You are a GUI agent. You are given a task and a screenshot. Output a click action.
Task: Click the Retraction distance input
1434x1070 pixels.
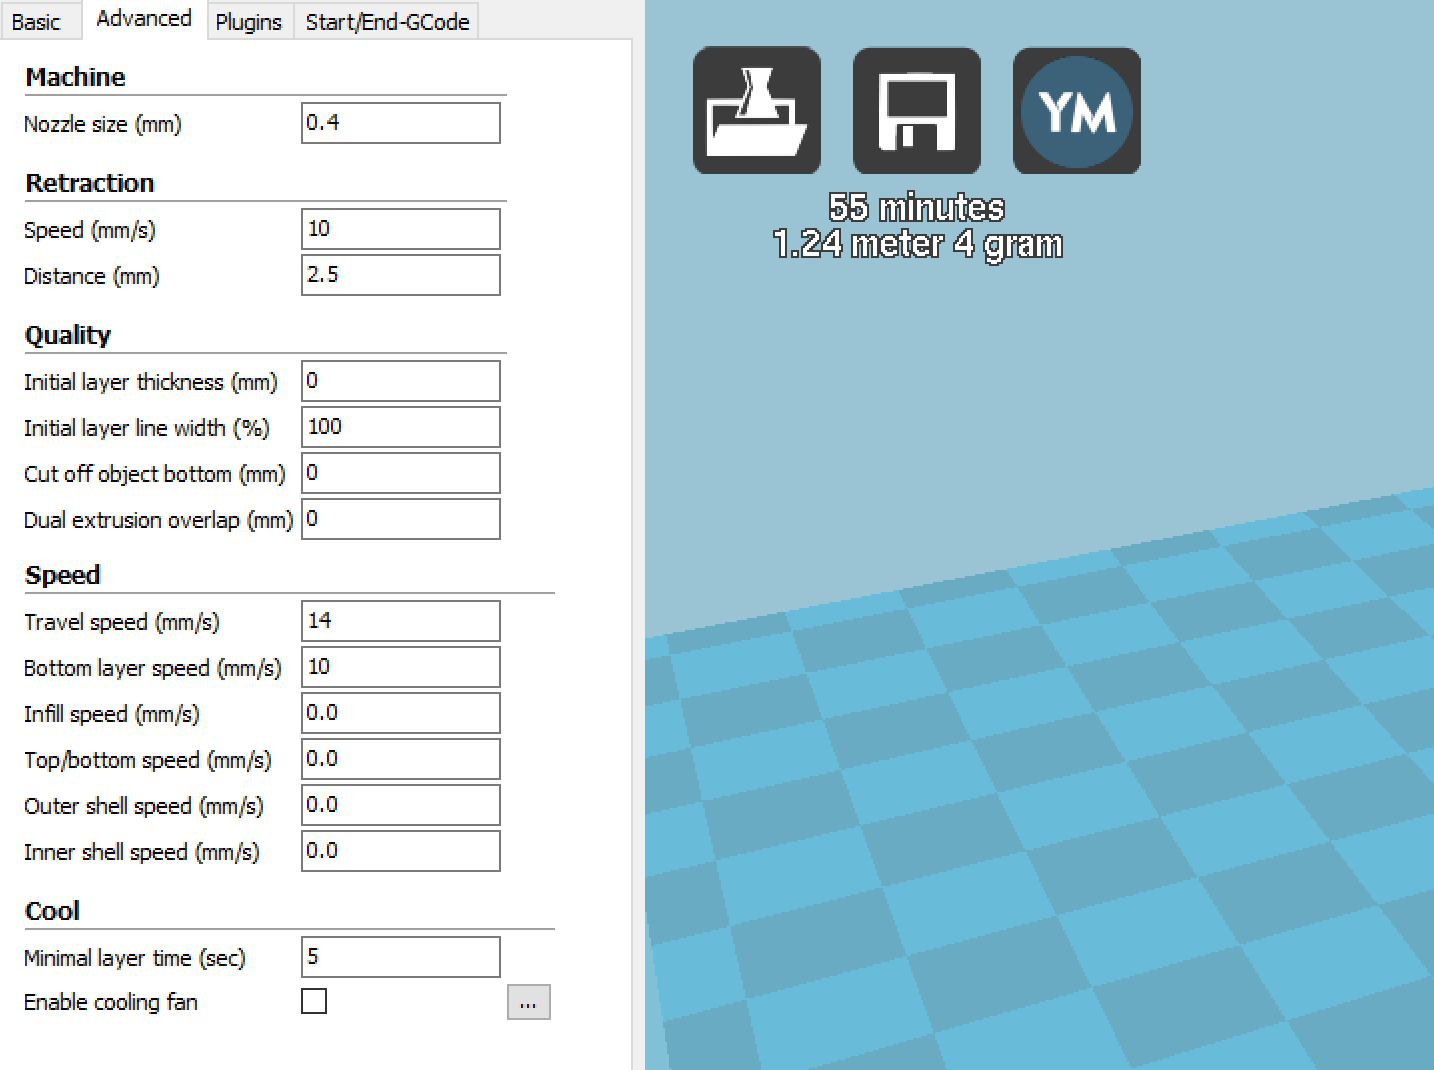[x=399, y=275]
